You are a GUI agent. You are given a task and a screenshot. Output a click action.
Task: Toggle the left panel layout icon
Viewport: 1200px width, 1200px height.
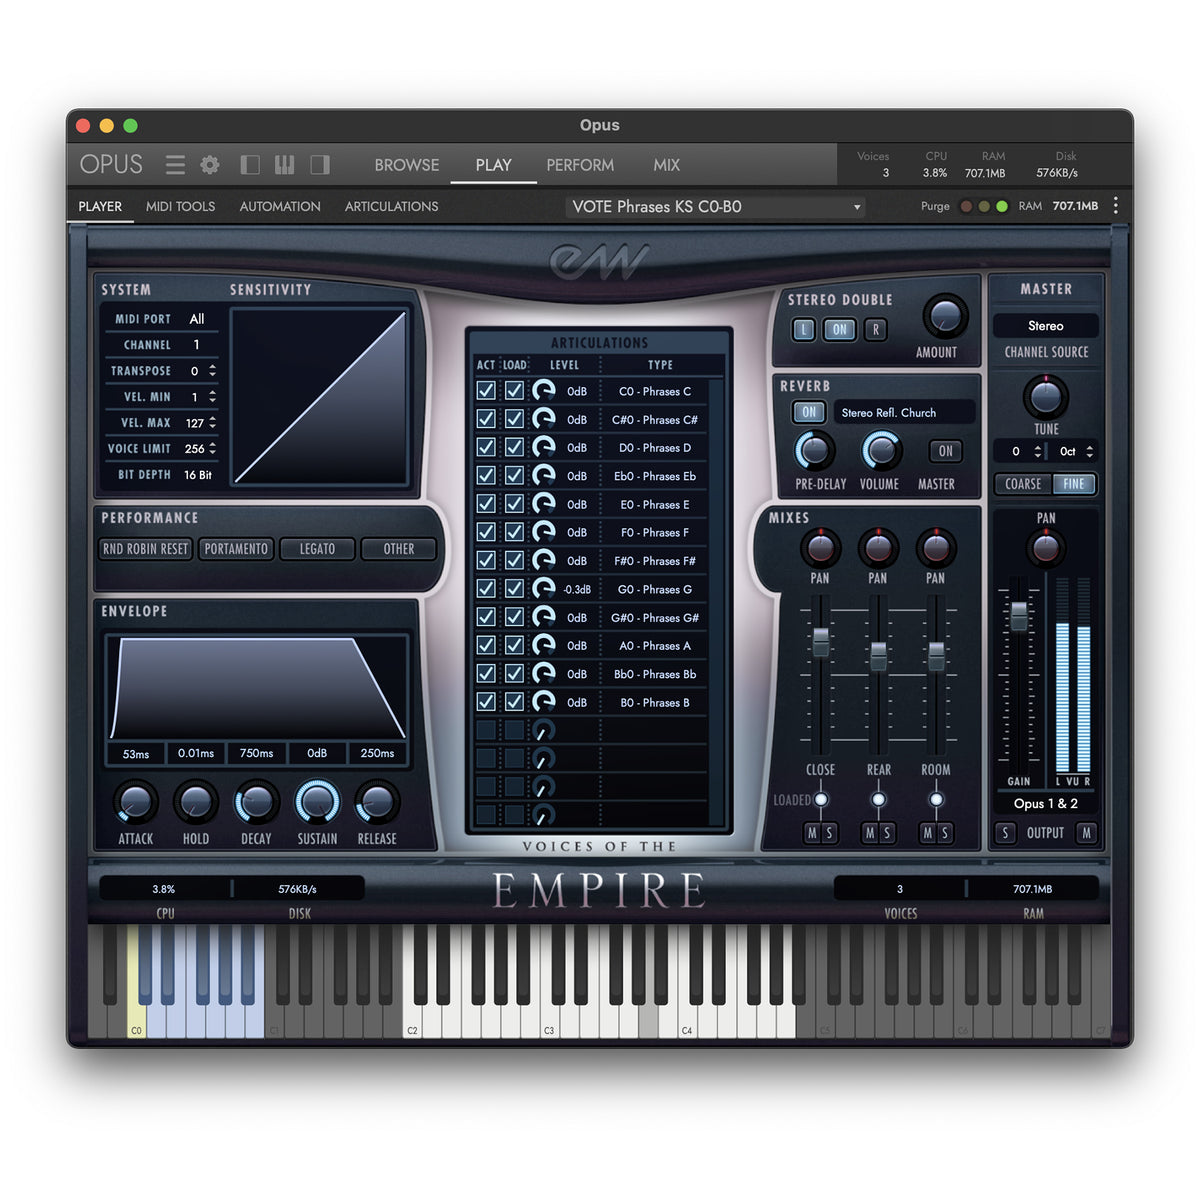[x=250, y=165]
